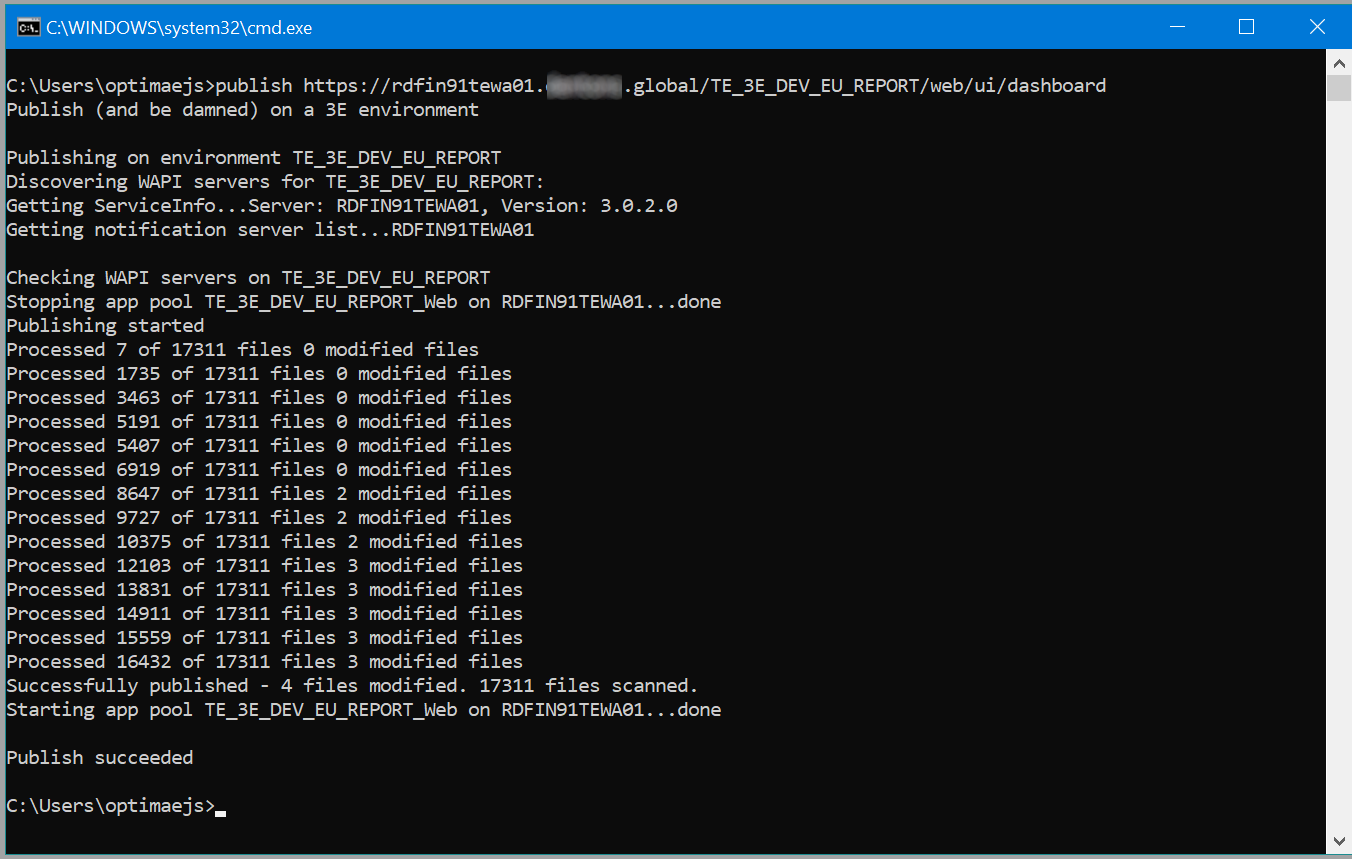Click the scrollbar up arrow icon
Viewport: 1352px width, 859px height.
[x=1339, y=62]
